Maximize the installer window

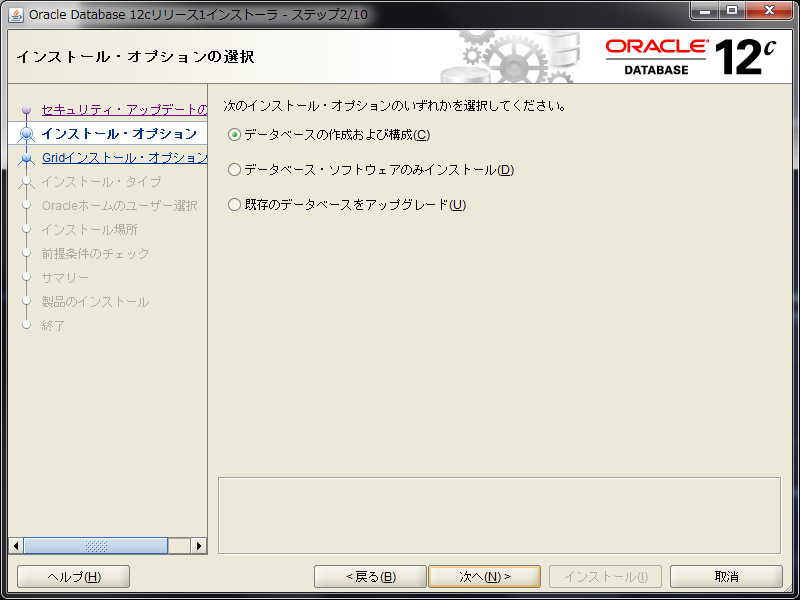tap(732, 11)
